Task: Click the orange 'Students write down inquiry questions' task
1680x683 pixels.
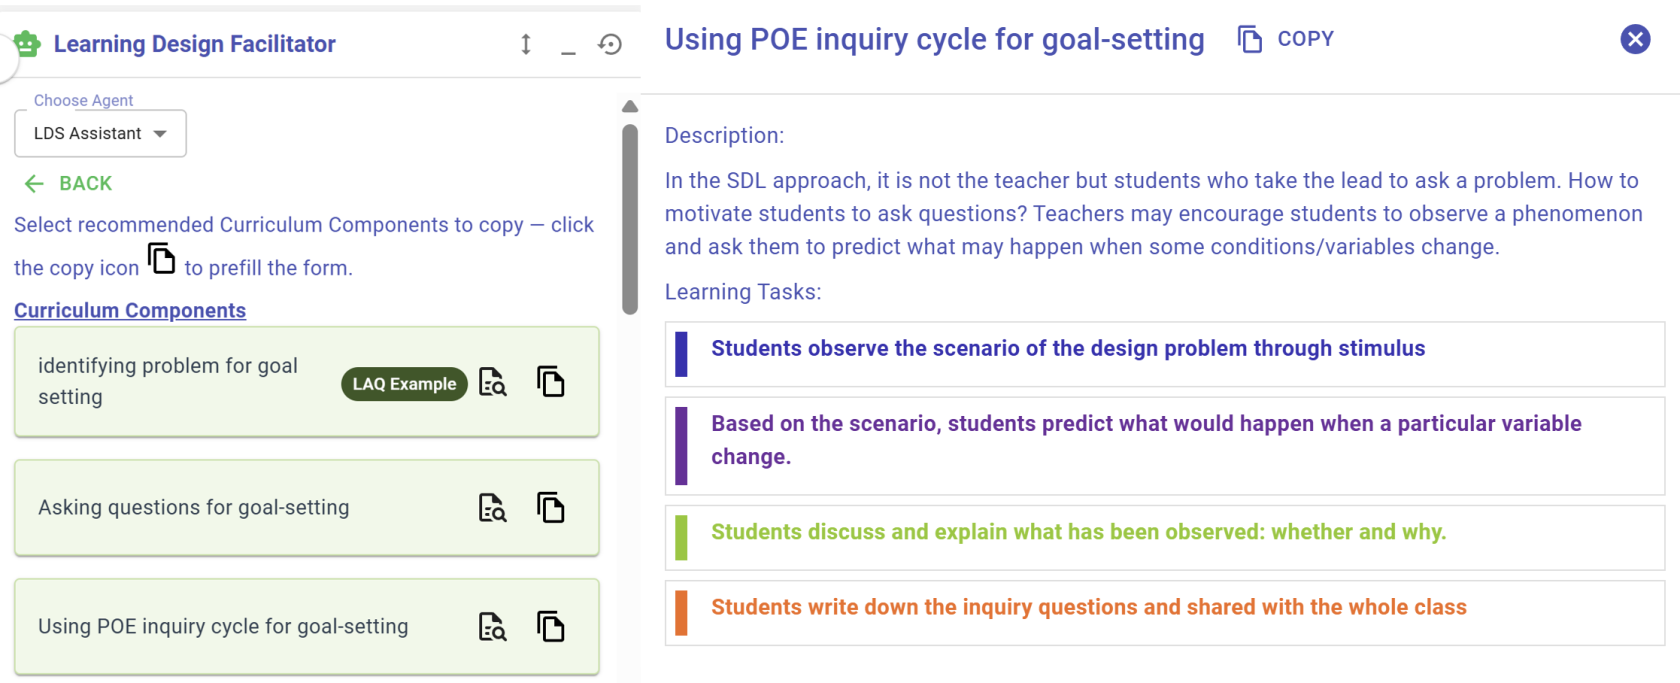Action: coord(1165,613)
